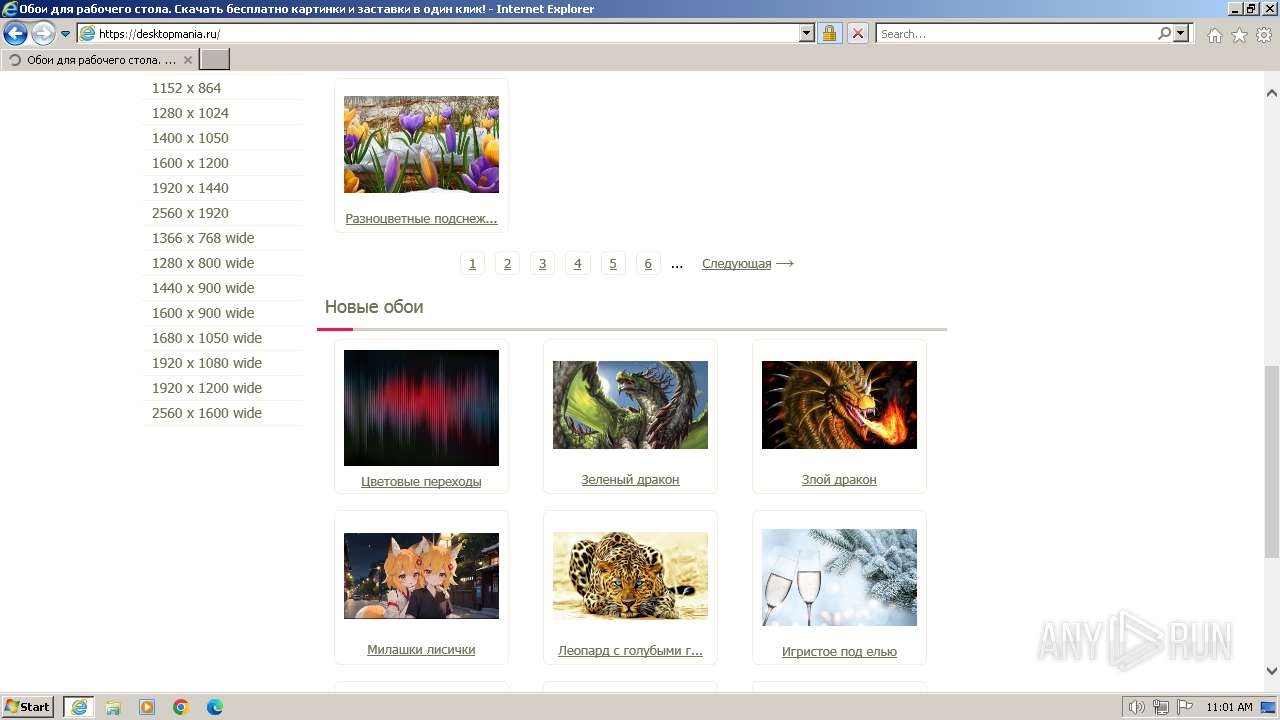Go to pagination page 1
The width and height of the screenshot is (1280, 720).
pyautogui.click(x=472, y=264)
